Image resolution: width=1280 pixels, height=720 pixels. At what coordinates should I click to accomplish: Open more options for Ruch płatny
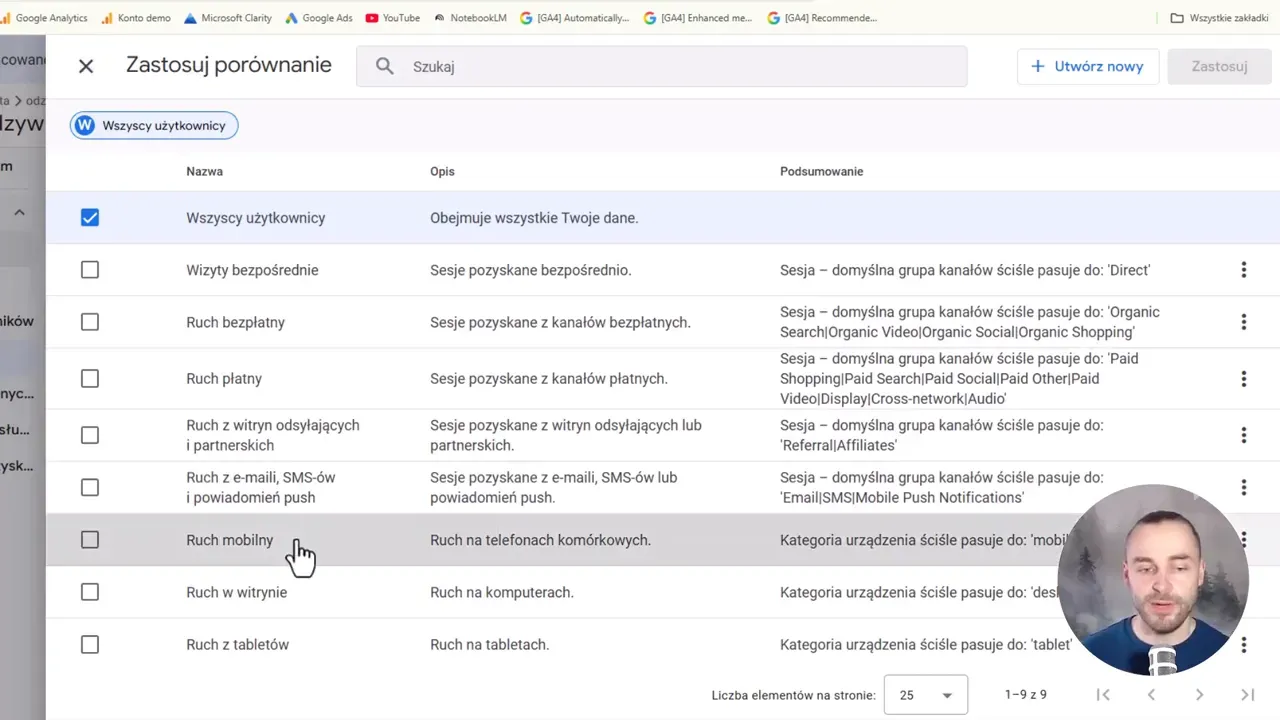coord(1244,379)
